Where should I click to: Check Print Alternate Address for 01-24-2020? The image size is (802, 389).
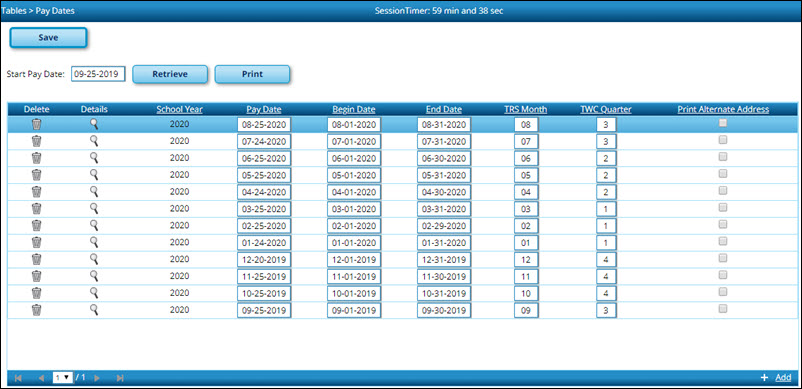point(723,241)
